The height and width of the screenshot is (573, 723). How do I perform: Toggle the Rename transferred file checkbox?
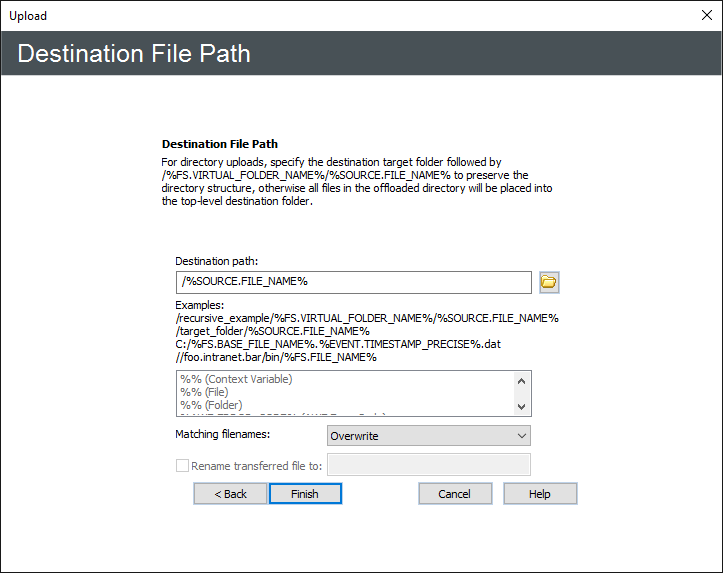tap(182, 465)
